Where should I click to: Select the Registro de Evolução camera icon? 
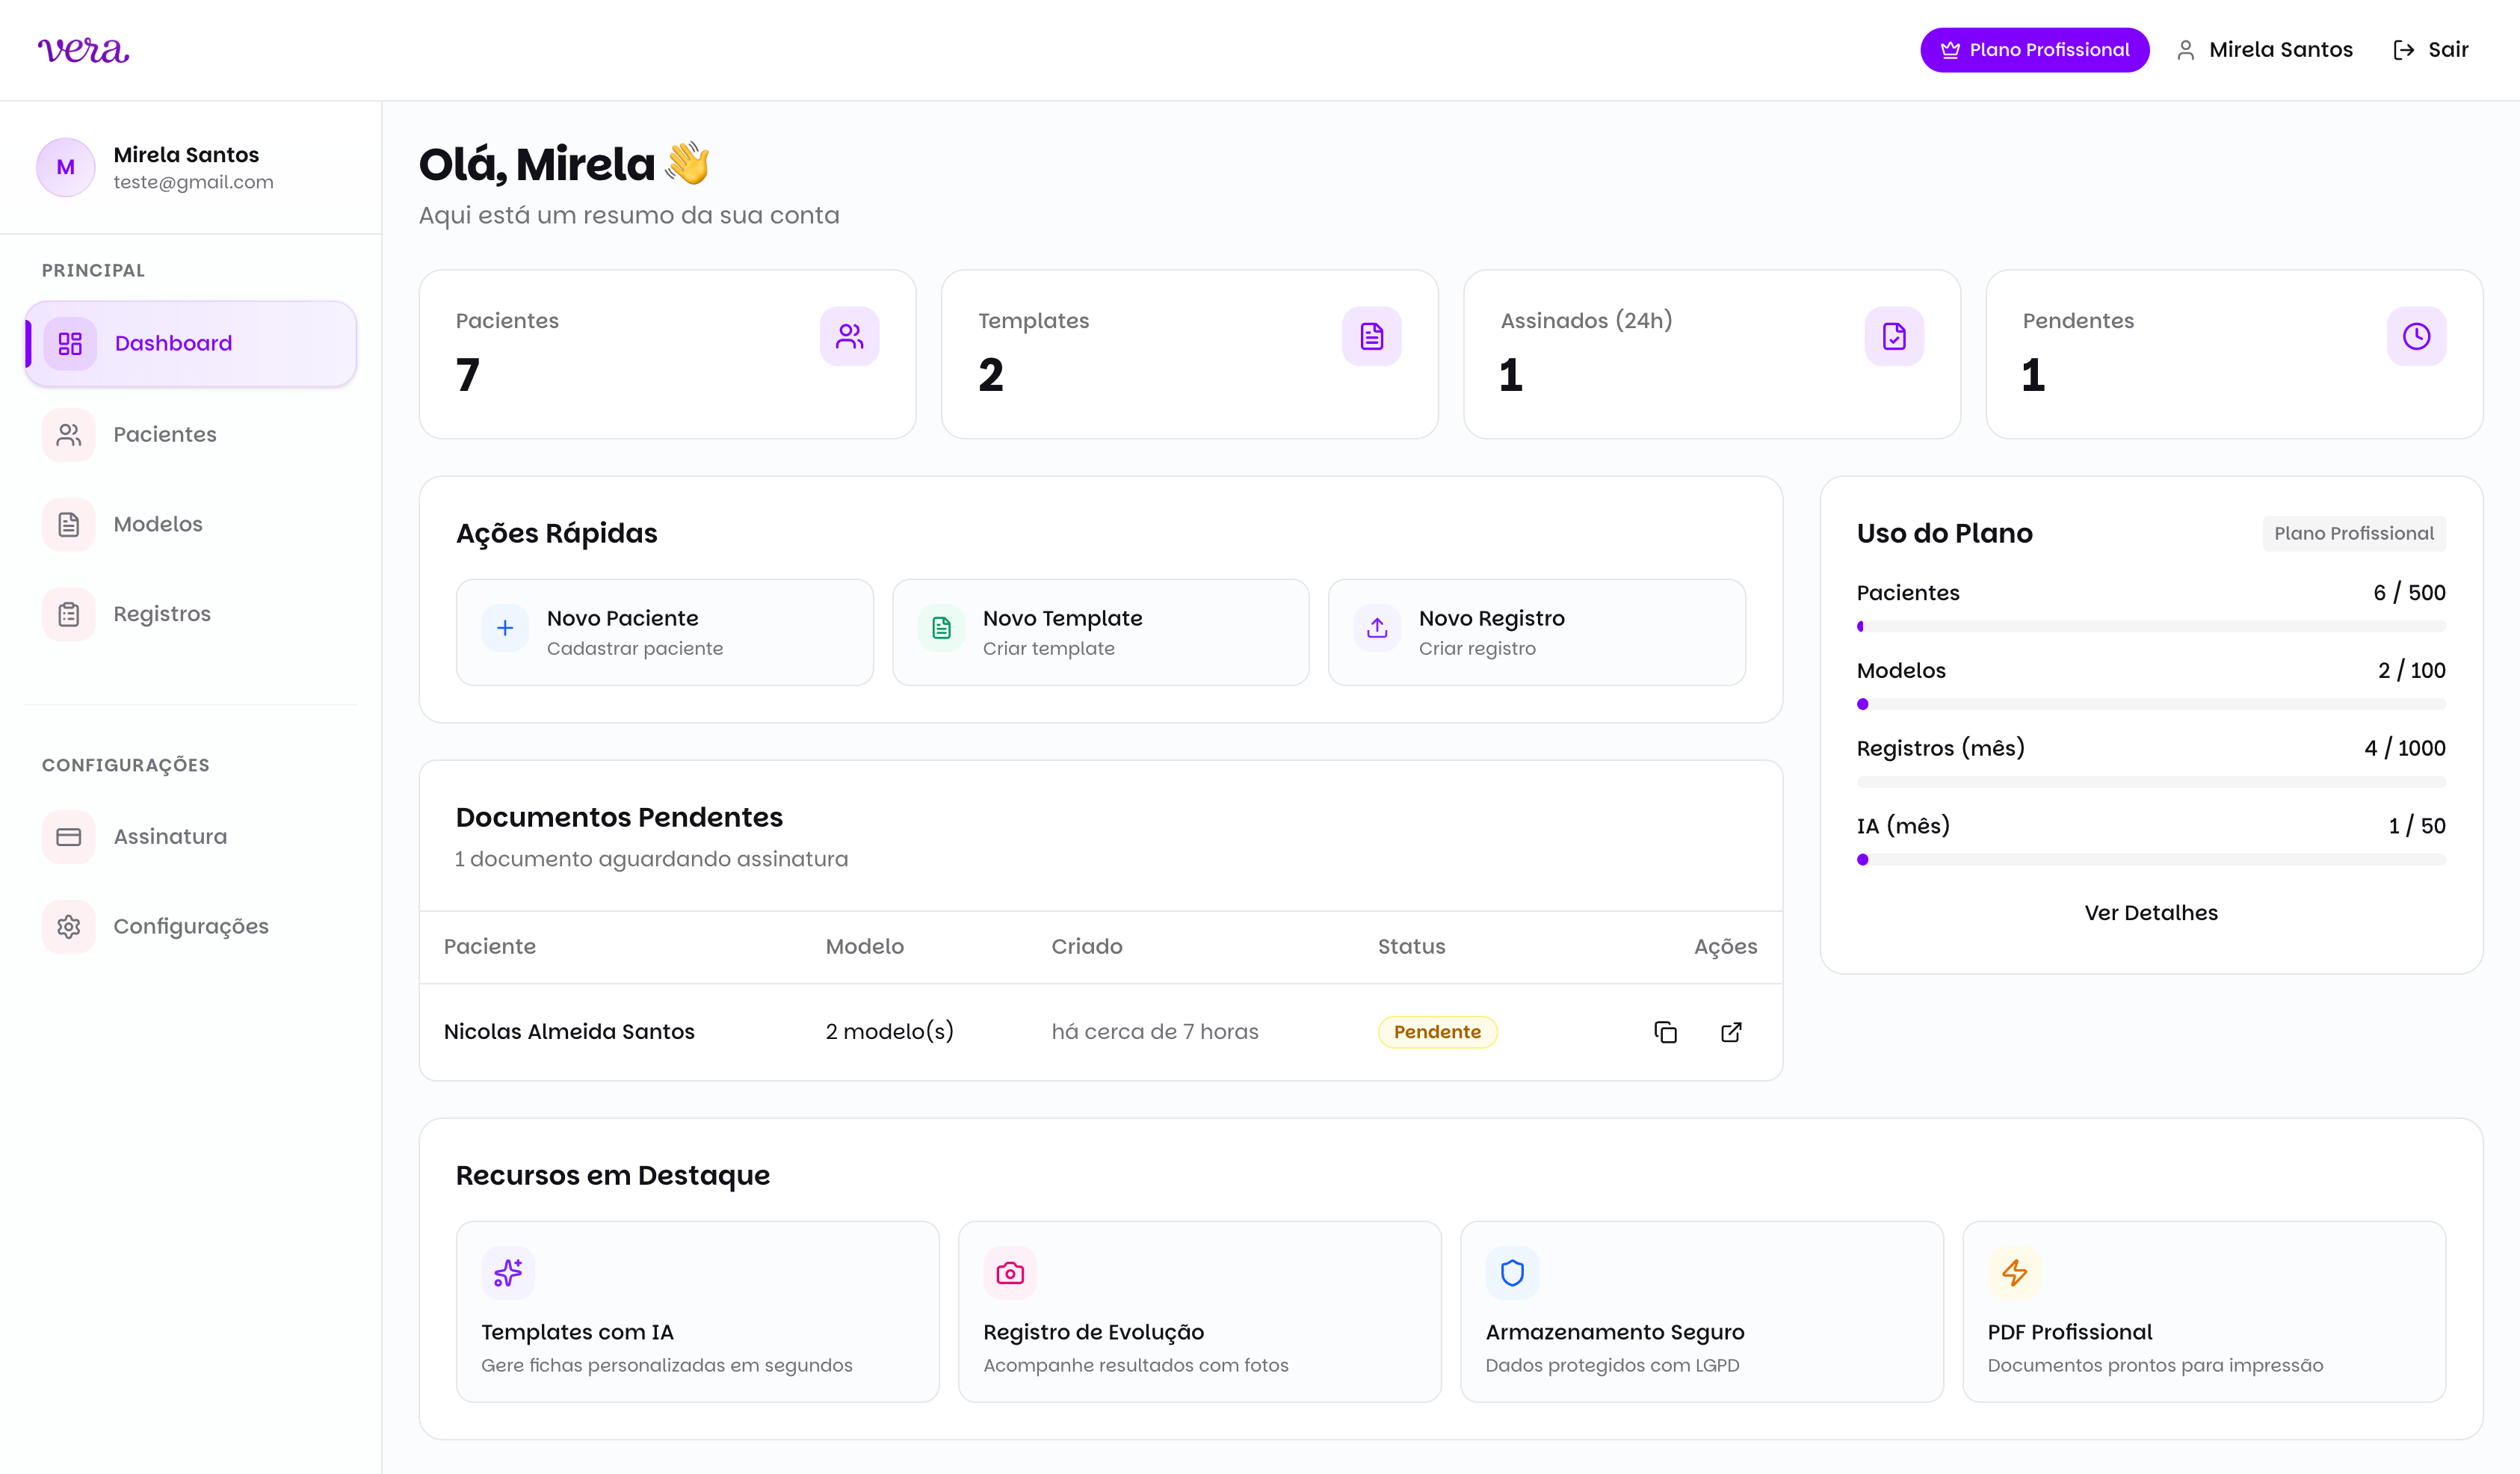pyautogui.click(x=1009, y=1272)
